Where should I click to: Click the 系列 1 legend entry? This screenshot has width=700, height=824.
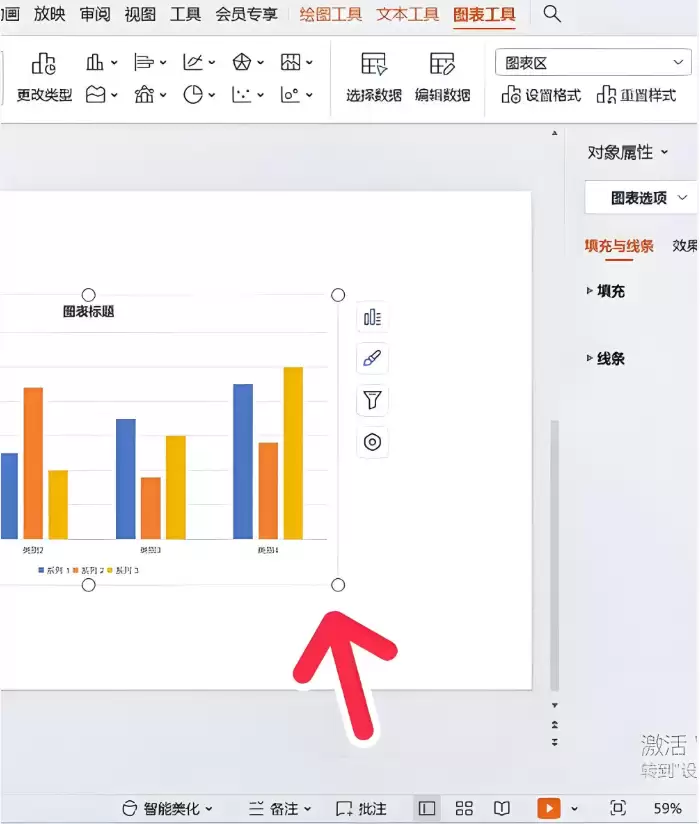pos(54,570)
